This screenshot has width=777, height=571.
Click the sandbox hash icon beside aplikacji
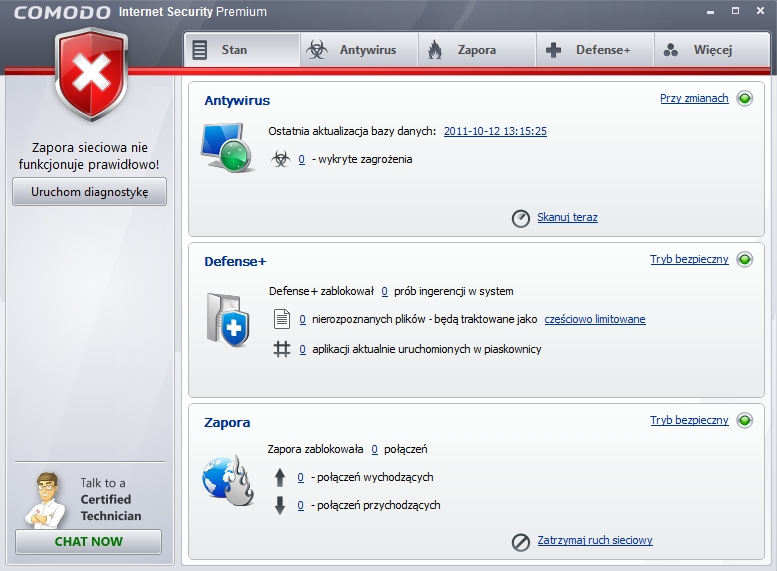(x=281, y=349)
